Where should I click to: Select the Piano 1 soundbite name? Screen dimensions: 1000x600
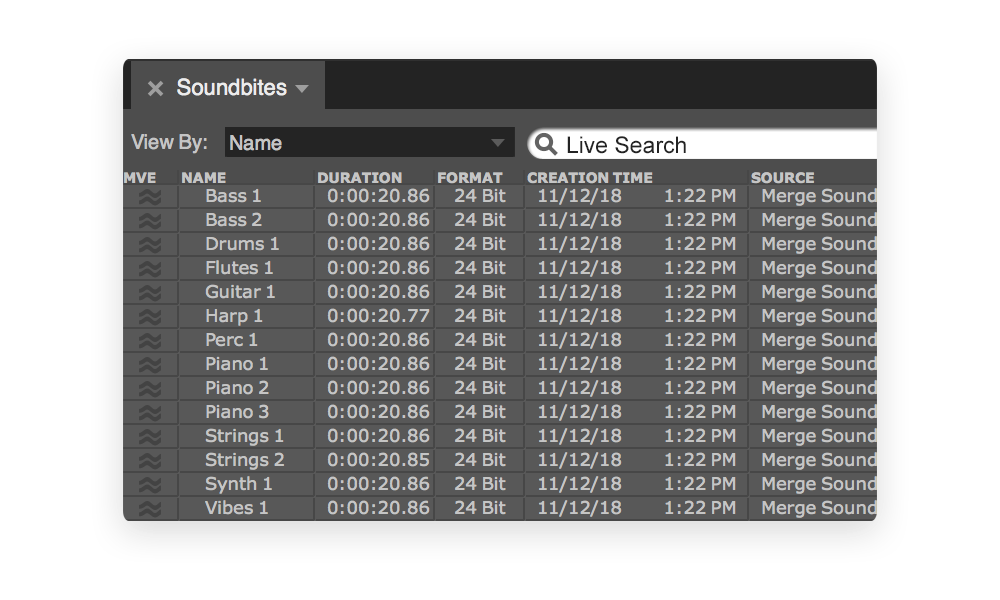[237, 364]
